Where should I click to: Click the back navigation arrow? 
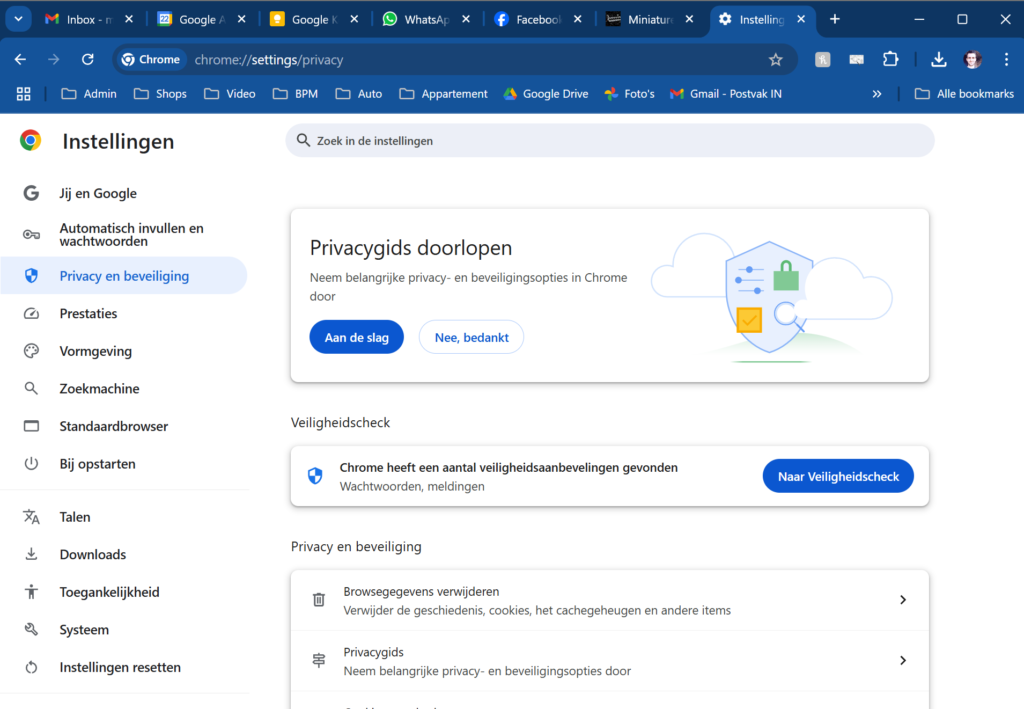click(20, 59)
